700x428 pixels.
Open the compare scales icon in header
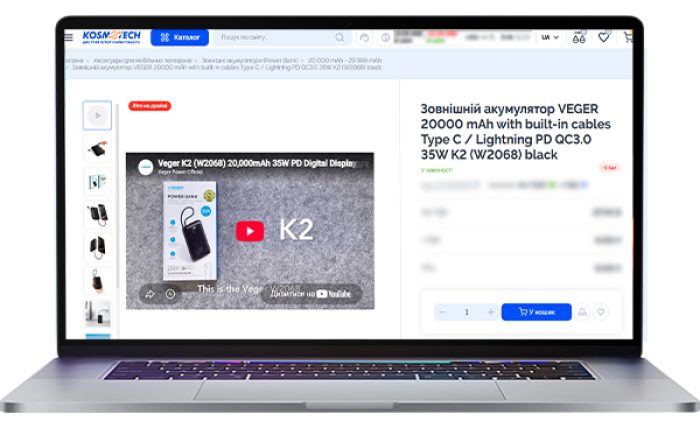point(579,37)
